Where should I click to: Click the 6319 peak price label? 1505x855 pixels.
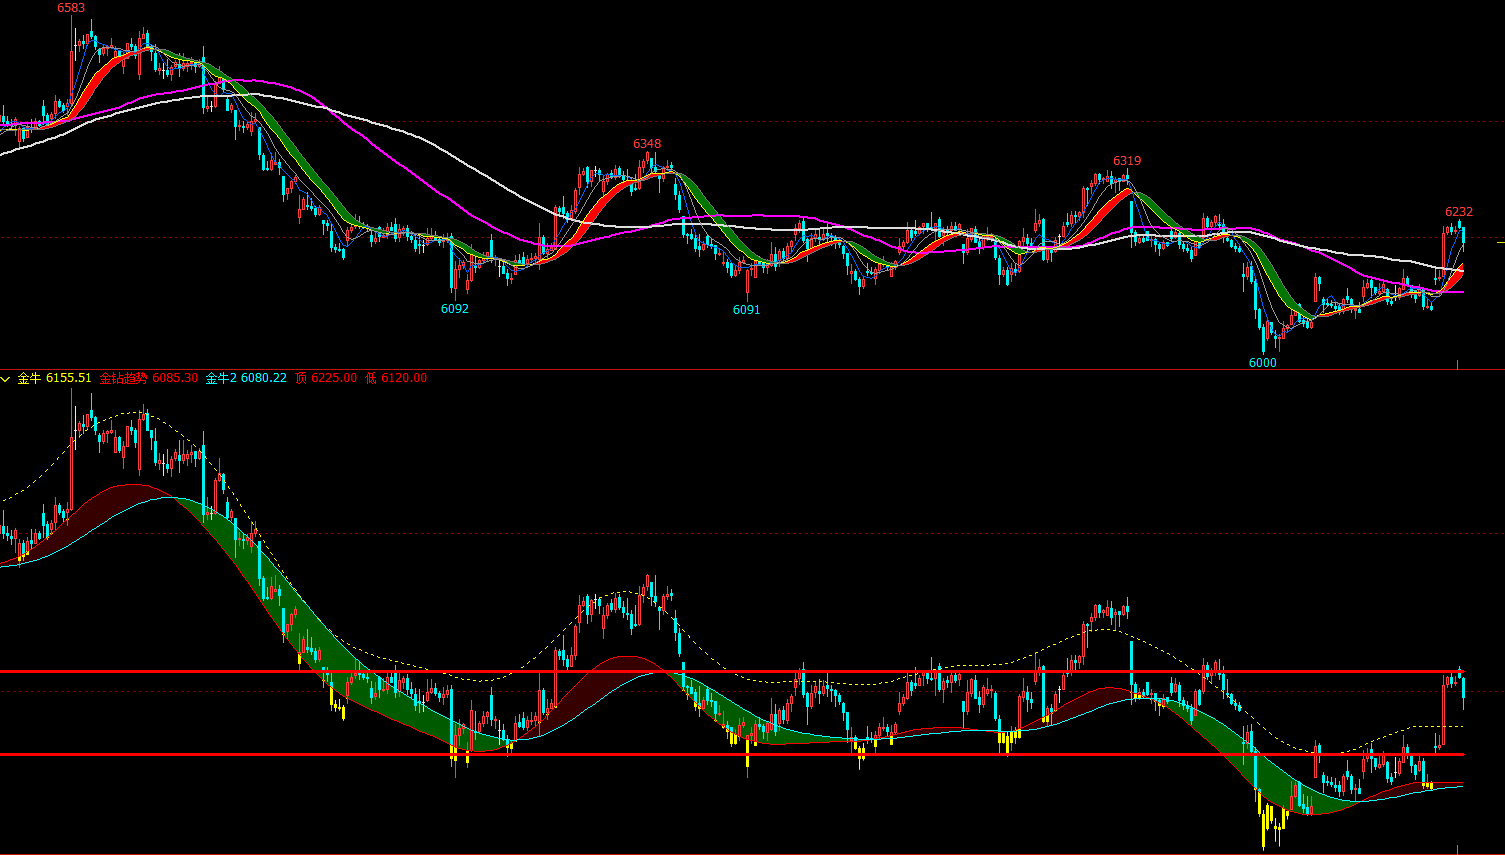[1127, 161]
